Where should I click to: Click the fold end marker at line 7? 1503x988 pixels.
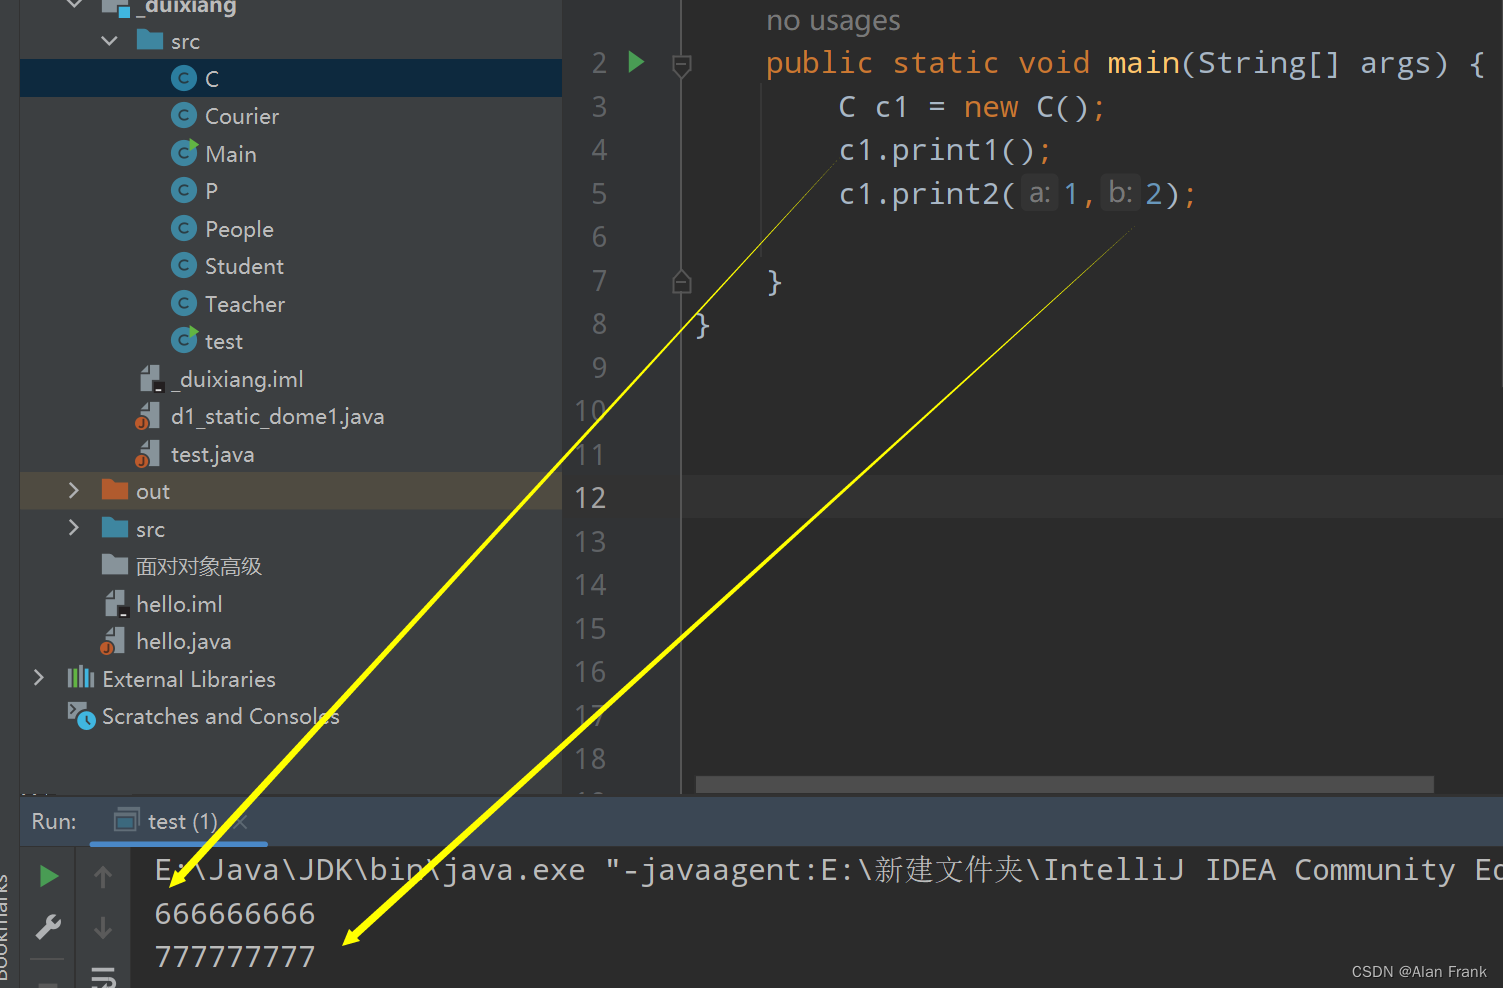pos(682,282)
